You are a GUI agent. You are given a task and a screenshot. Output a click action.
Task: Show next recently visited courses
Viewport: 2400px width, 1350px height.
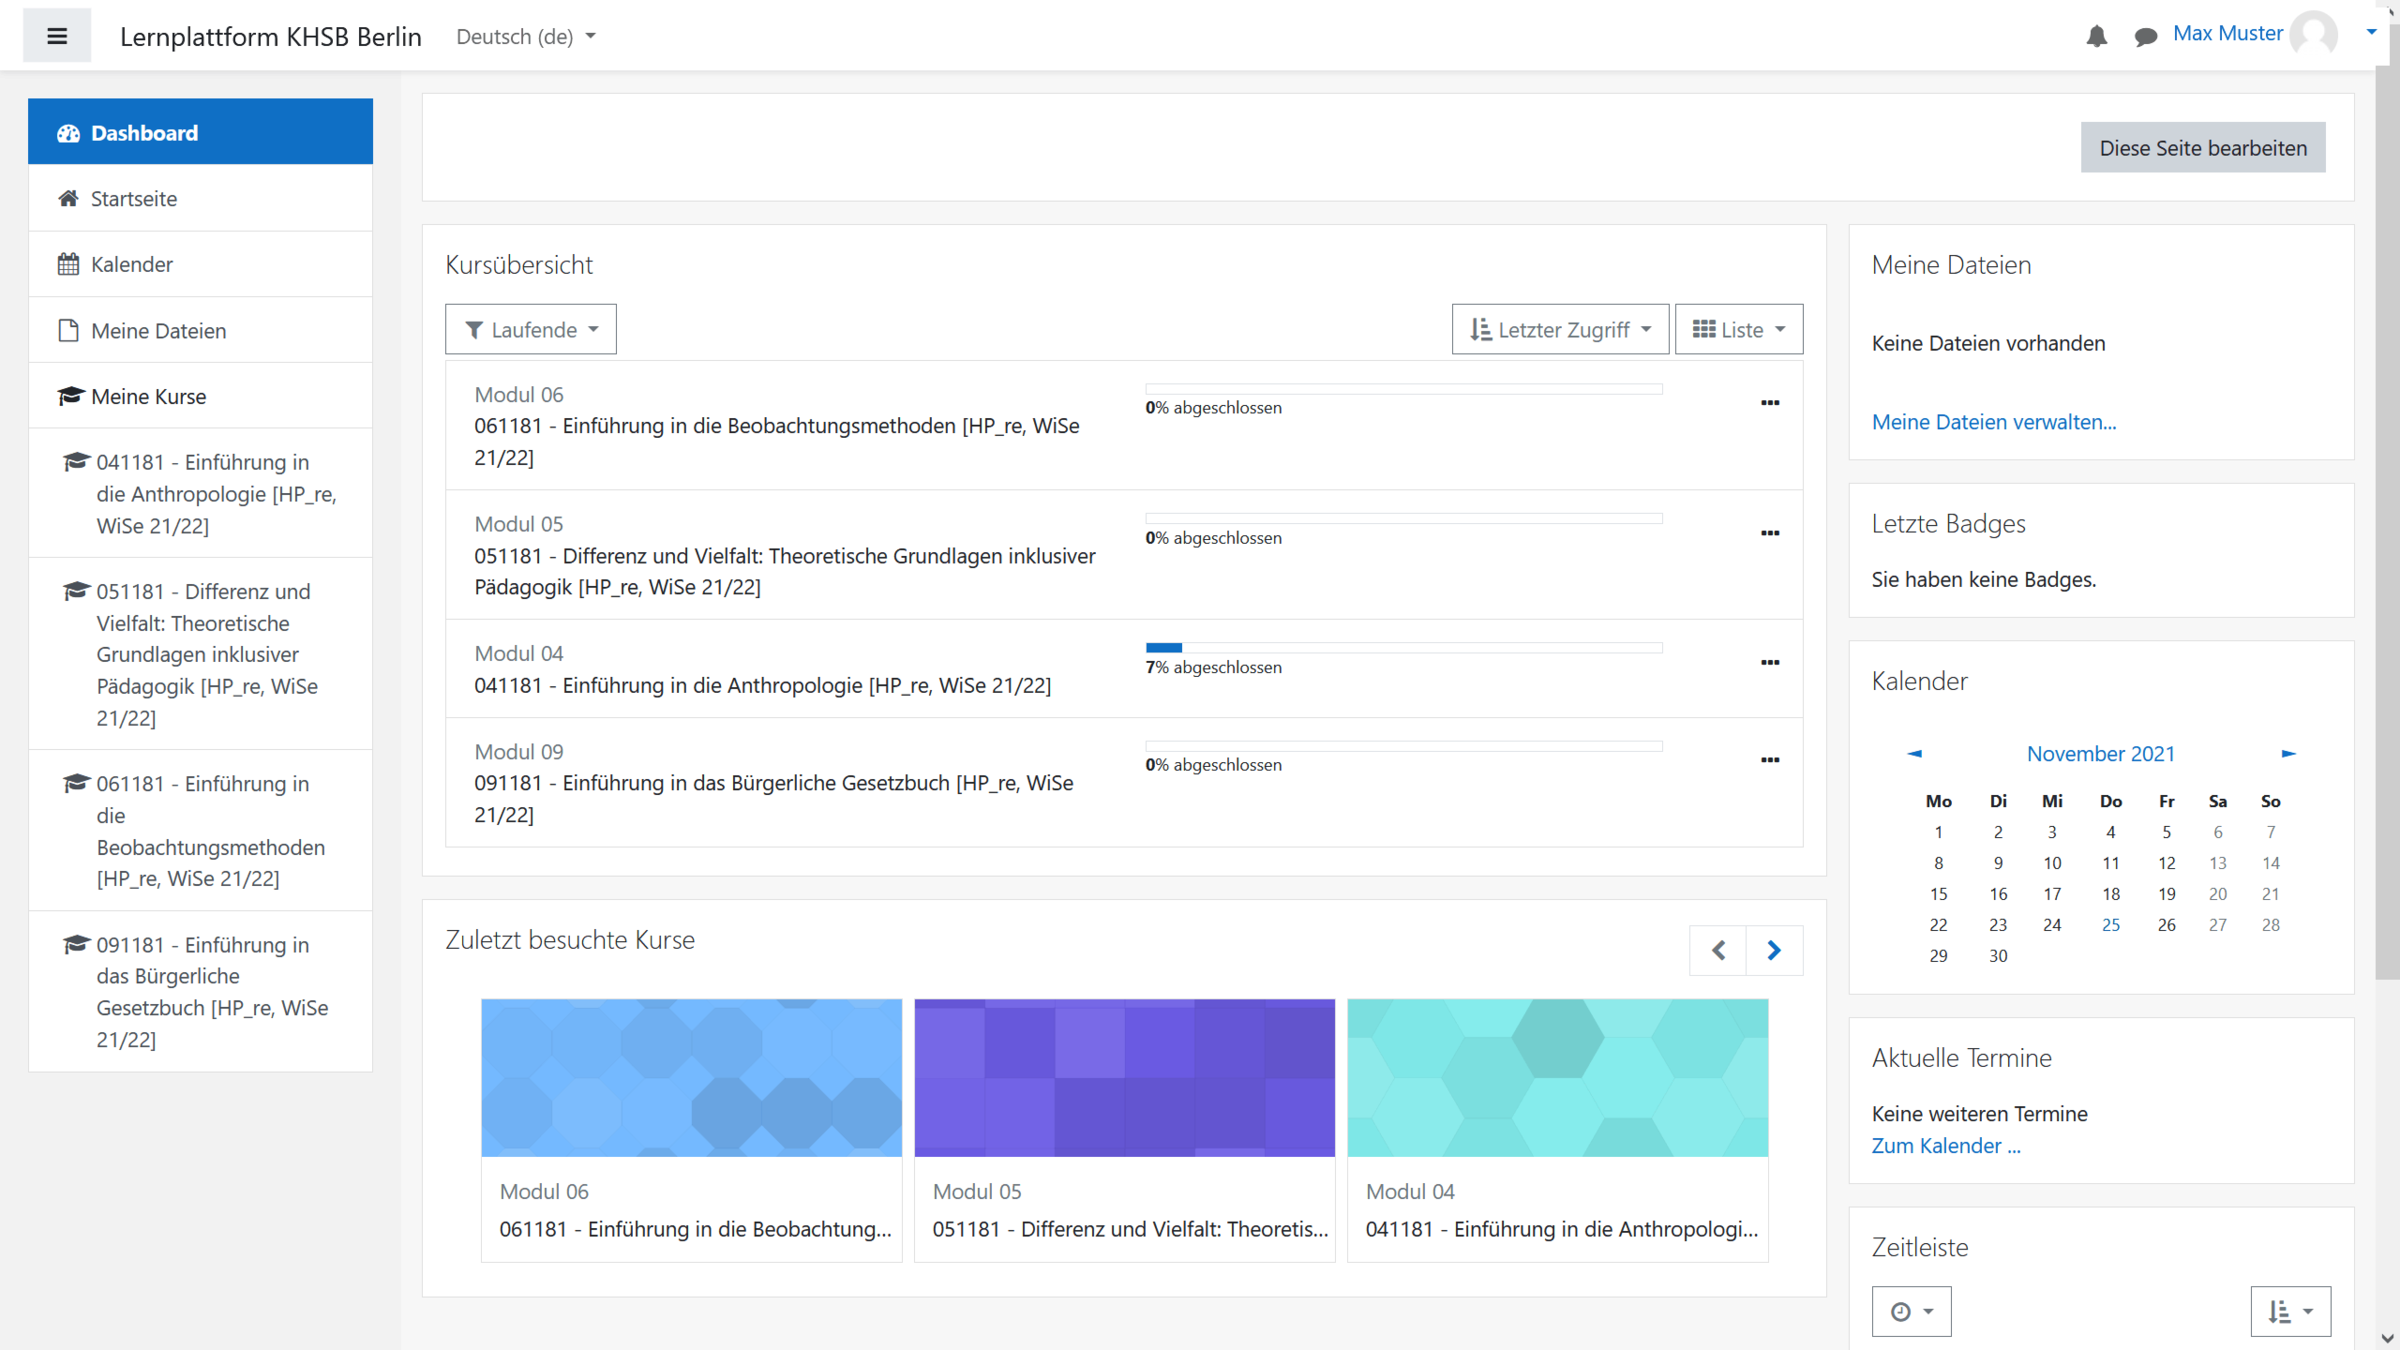click(x=1773, y=950)
